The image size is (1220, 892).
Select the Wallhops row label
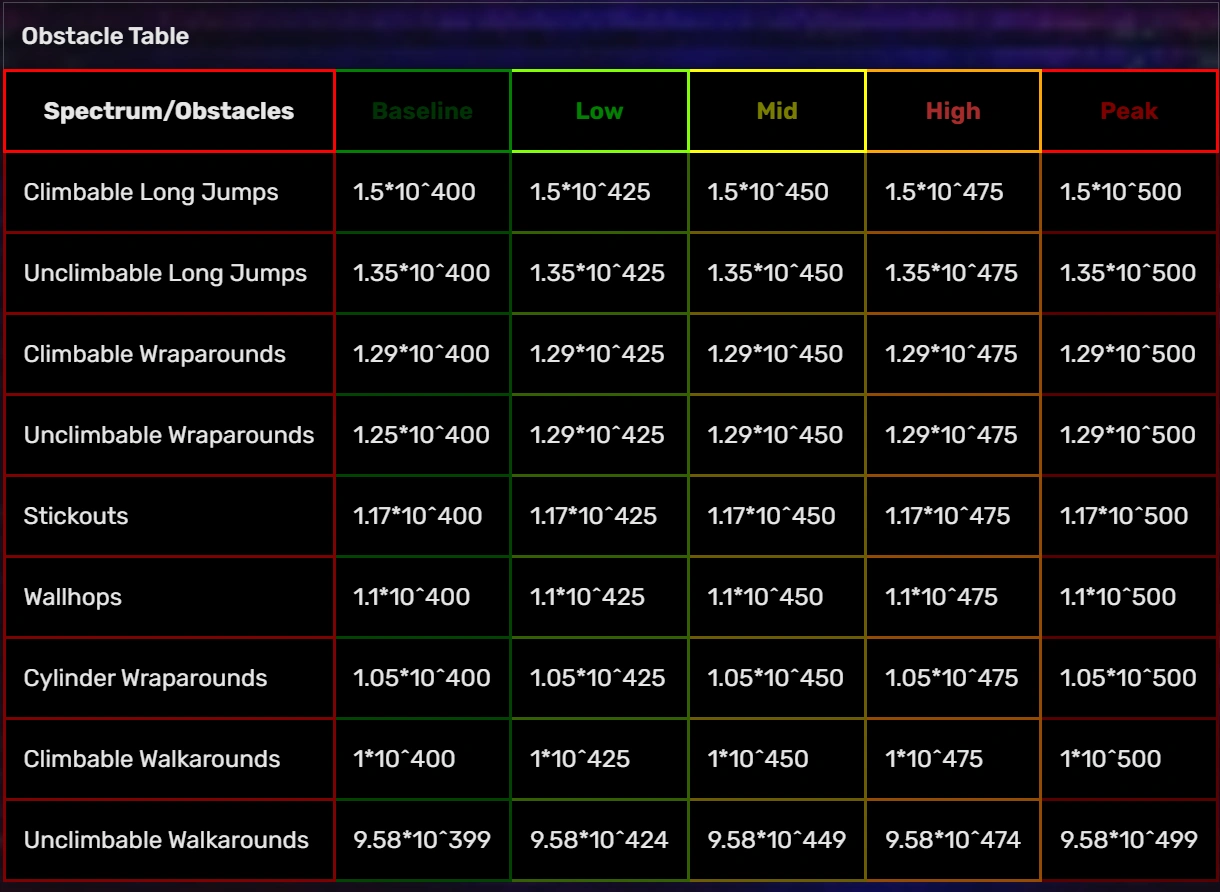click(73, 597)
